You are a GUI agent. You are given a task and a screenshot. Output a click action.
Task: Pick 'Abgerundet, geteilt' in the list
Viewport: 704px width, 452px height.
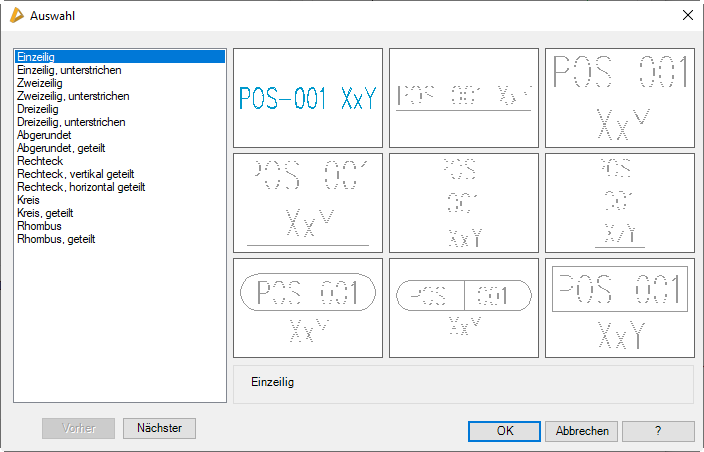pos(60,148)
